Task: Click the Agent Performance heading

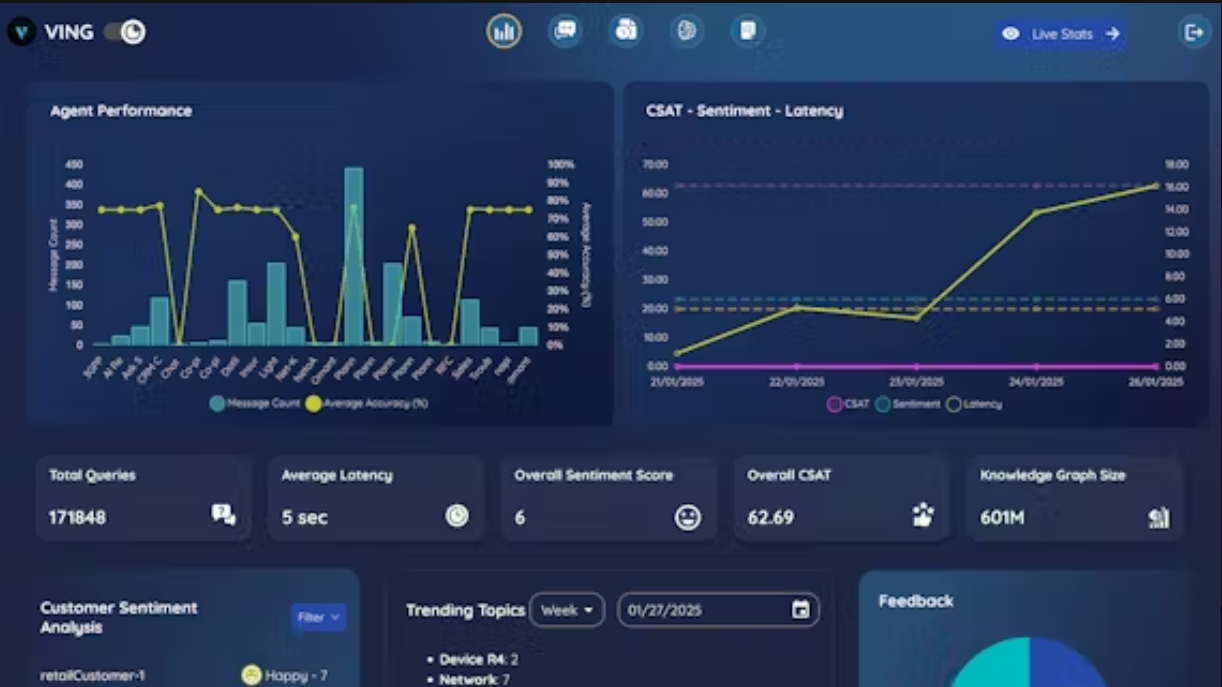Action: [x=121, y=111]
